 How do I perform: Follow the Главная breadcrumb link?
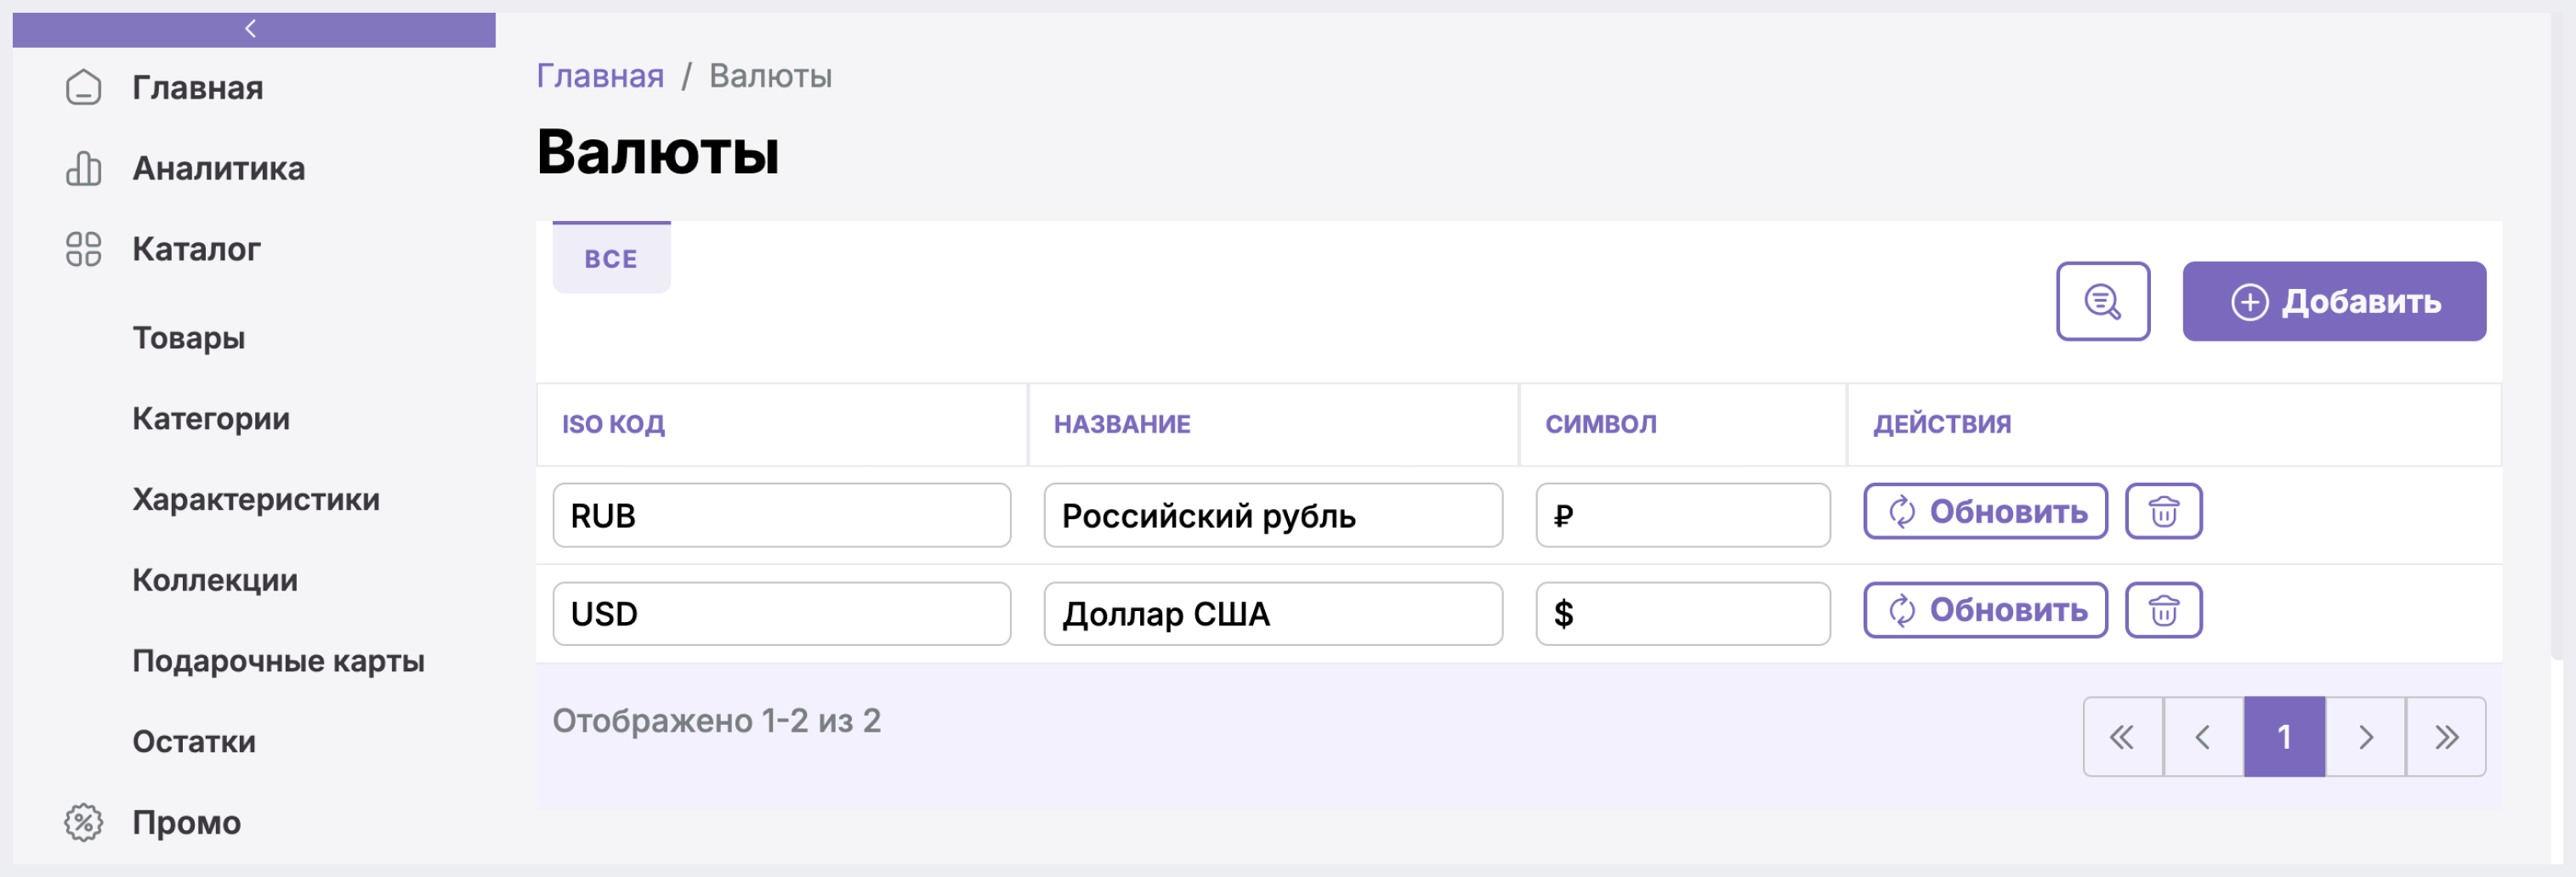click(600, 76)
